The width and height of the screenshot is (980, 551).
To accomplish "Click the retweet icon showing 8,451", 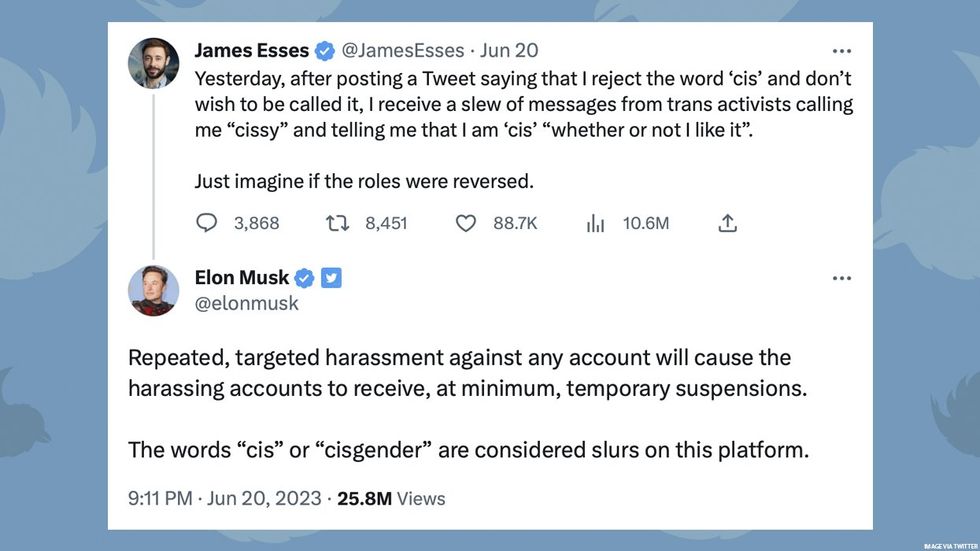I will pos(337,224).
